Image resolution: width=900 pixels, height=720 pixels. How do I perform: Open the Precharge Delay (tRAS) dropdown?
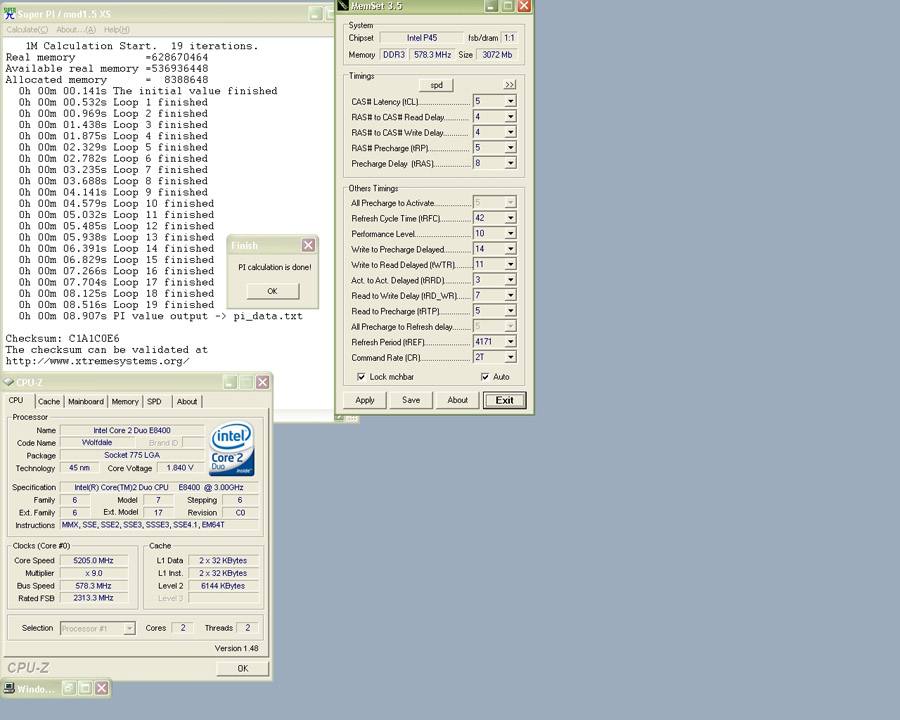tap(510, 163)
